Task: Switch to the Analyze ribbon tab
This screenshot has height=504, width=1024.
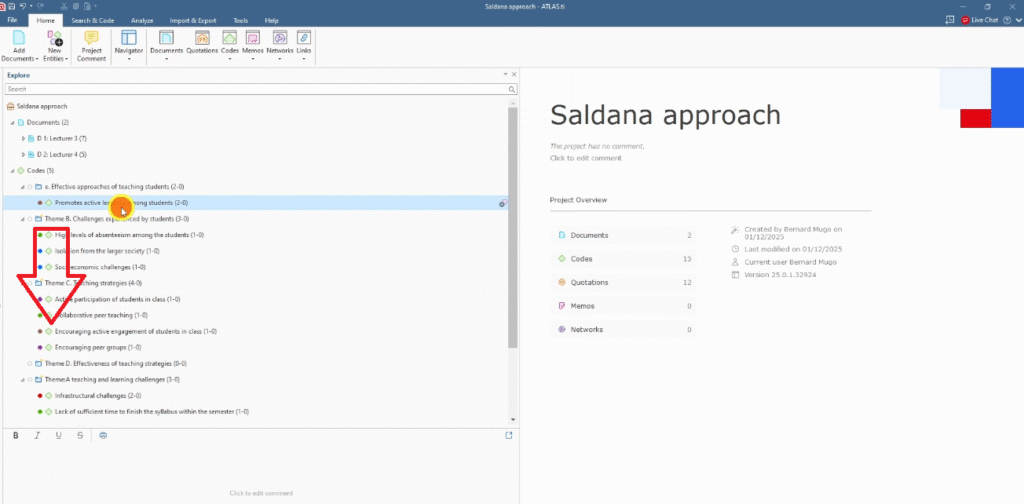Action: pos(142,20)
